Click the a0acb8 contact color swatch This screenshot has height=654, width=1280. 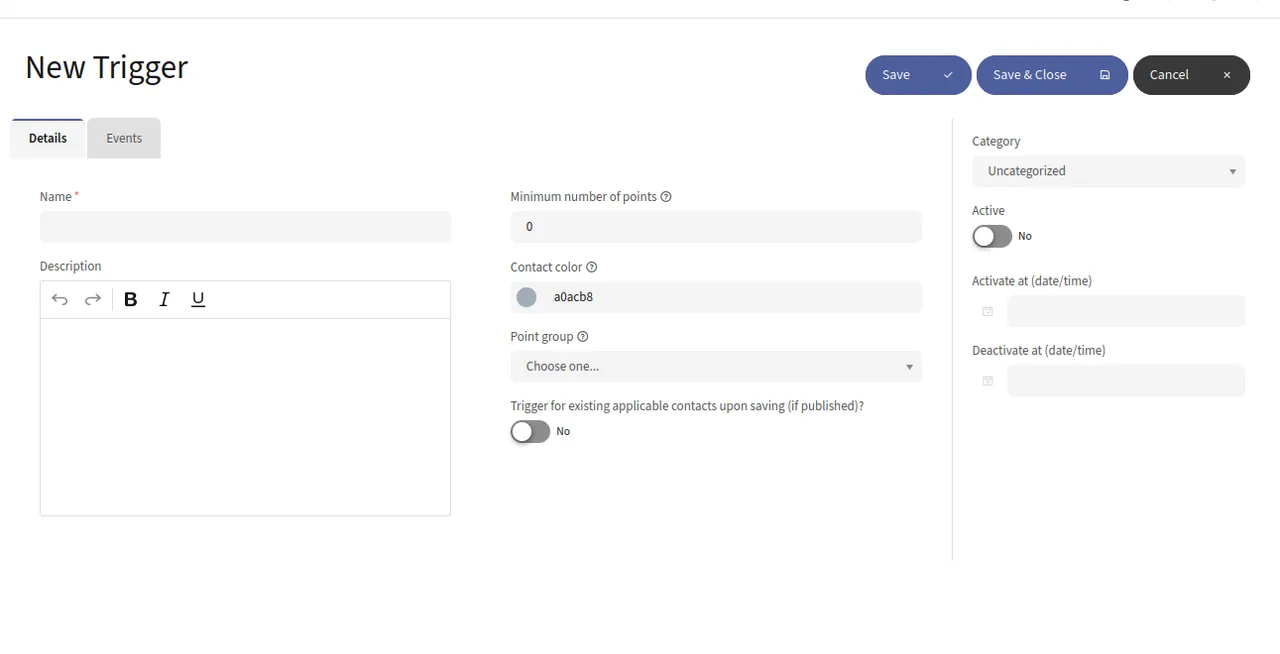(x=526, y=297)
